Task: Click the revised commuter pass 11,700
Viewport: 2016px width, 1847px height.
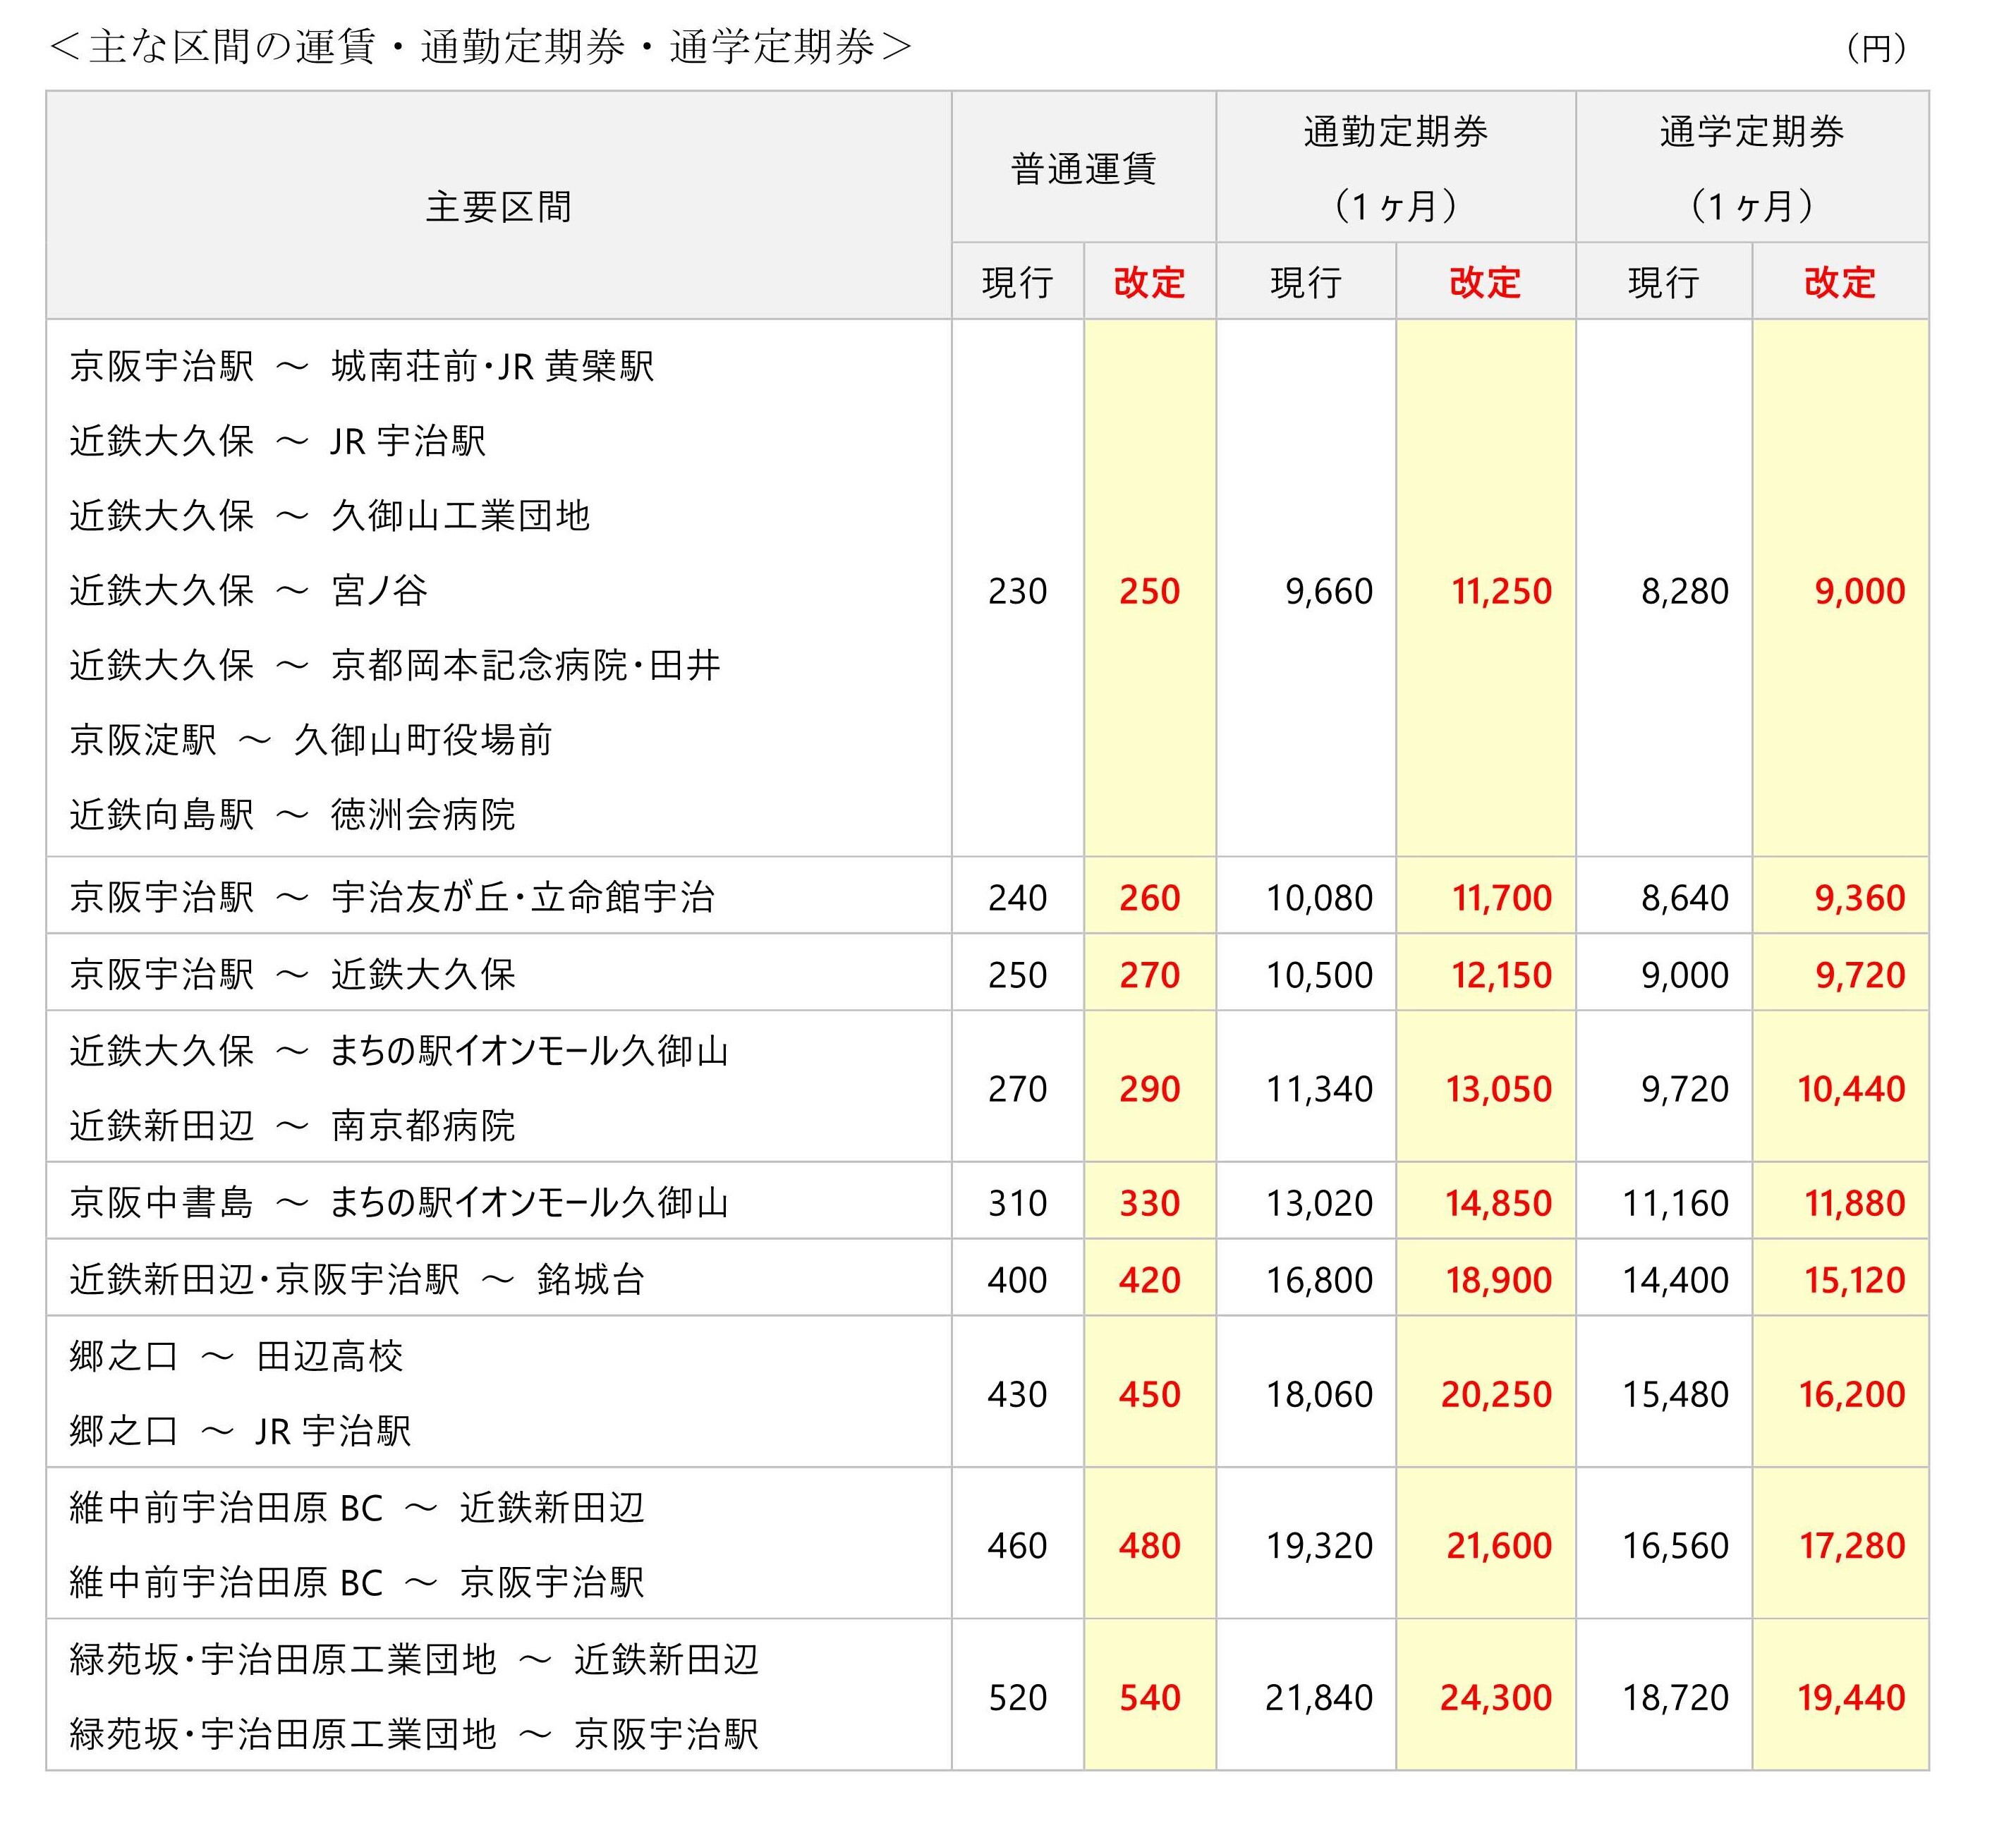Action: [1501, 898]
